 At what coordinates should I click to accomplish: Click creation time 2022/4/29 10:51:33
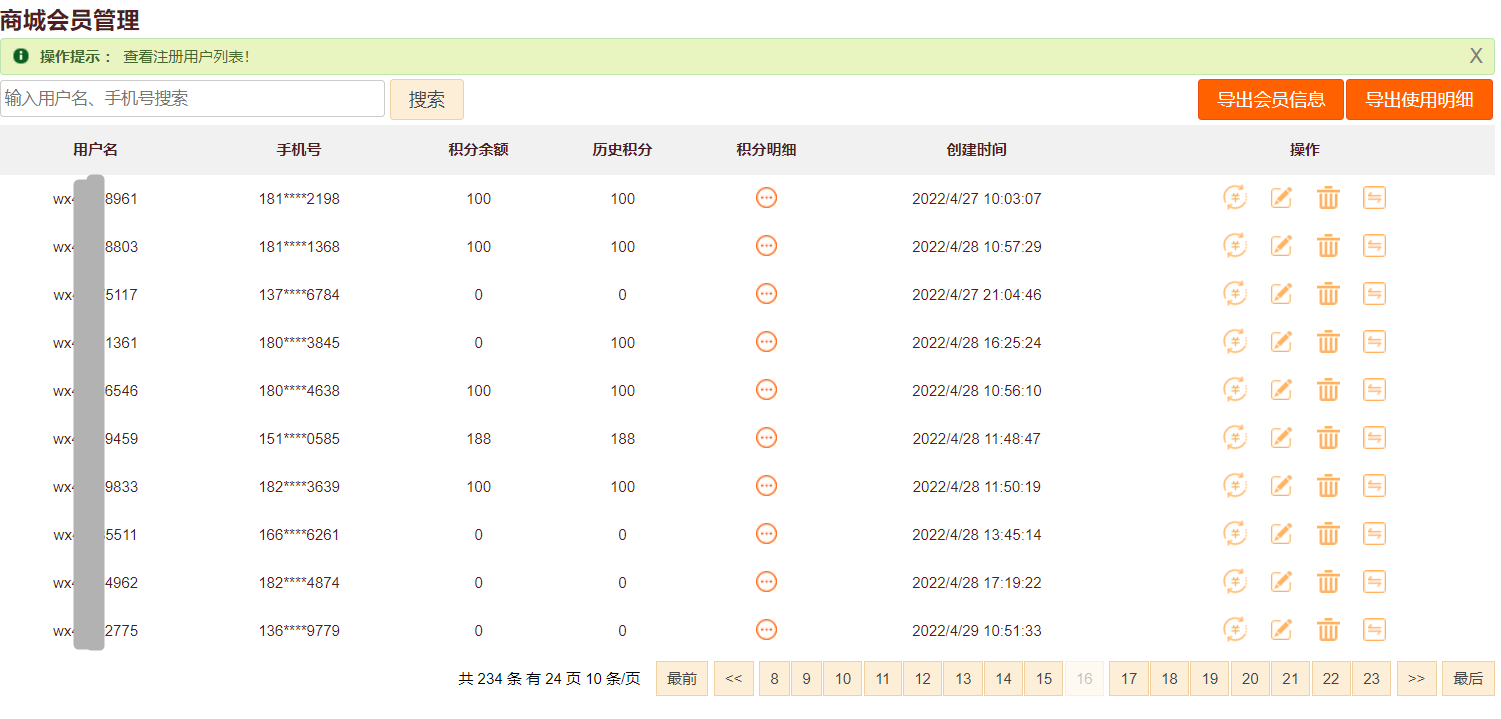click(976, 631)
